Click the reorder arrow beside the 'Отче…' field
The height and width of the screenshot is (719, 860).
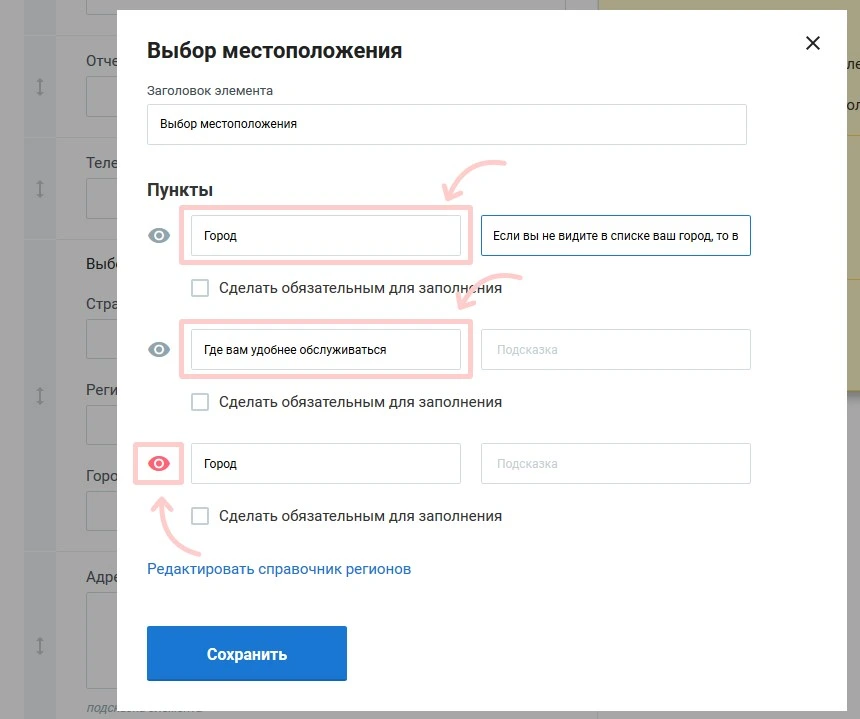[40, 87]
